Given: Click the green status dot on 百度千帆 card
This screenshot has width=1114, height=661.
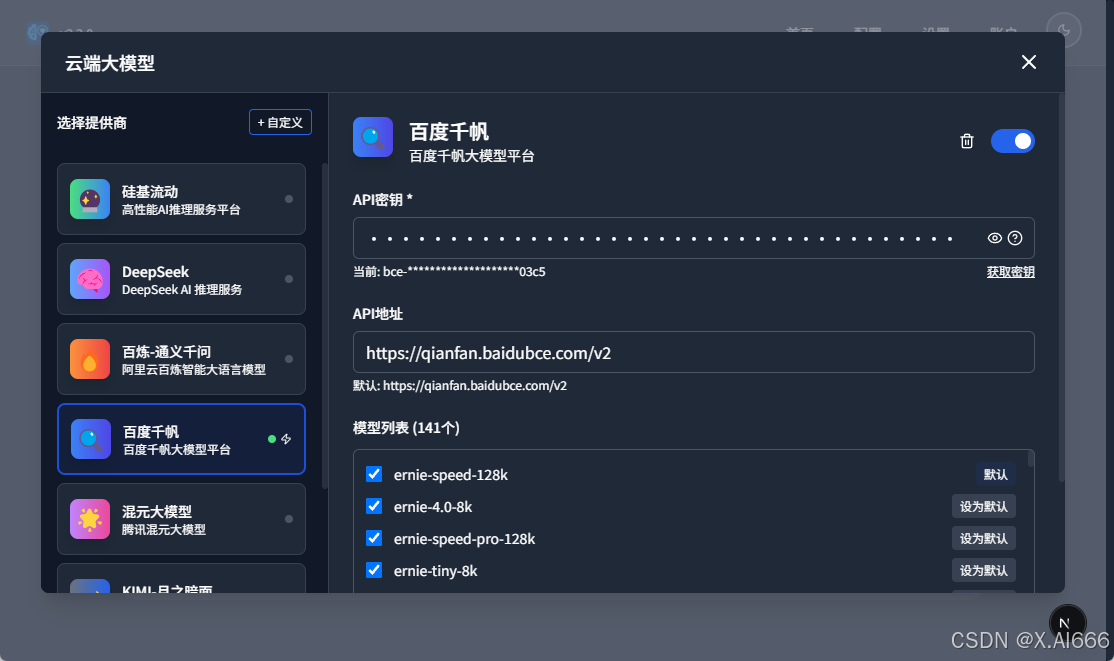Looking at the screenshot, I should pos(271,439).
